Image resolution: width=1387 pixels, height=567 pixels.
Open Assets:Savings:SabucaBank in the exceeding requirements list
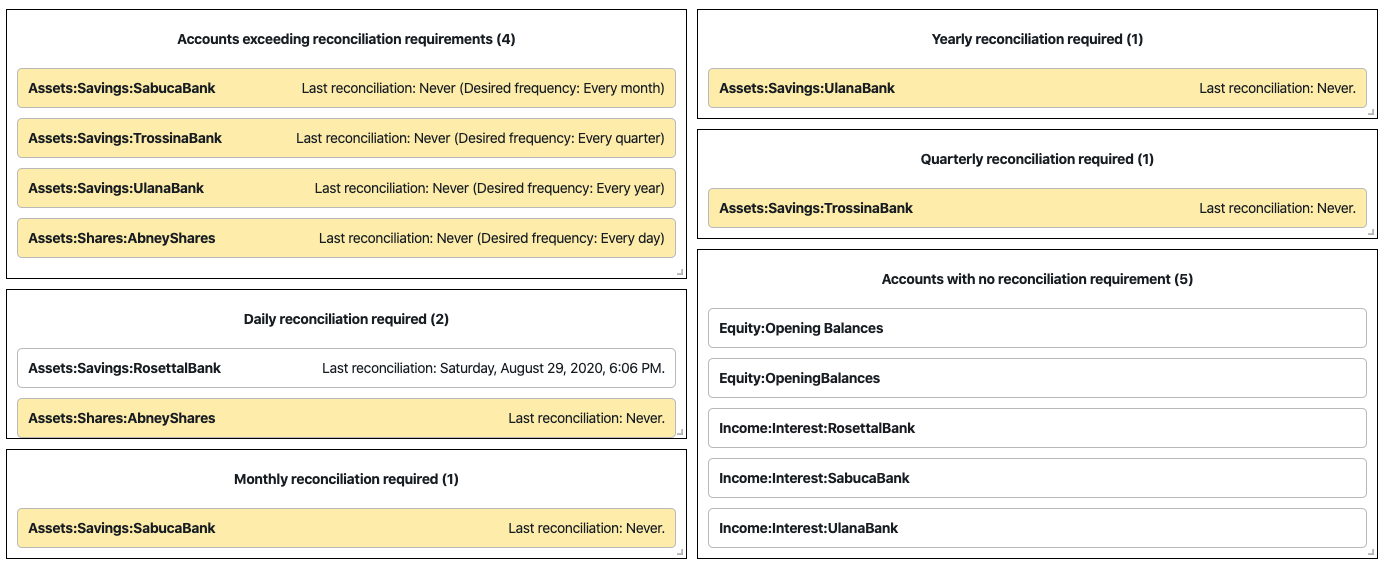346,88
